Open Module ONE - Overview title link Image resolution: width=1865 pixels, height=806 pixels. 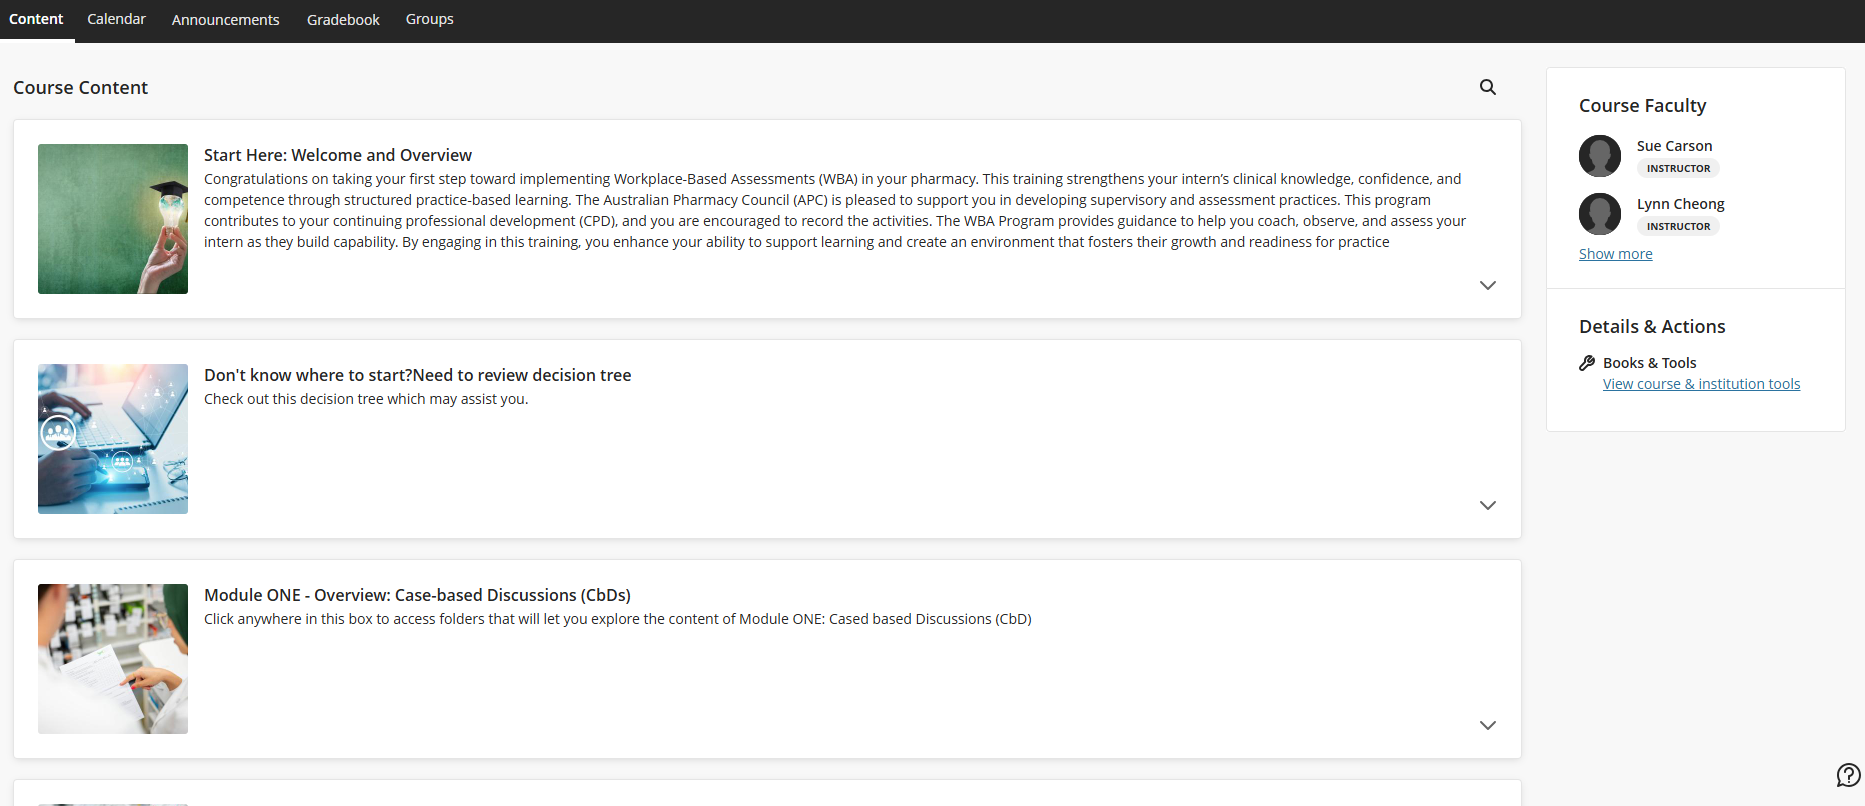click(x=417, y=595)
